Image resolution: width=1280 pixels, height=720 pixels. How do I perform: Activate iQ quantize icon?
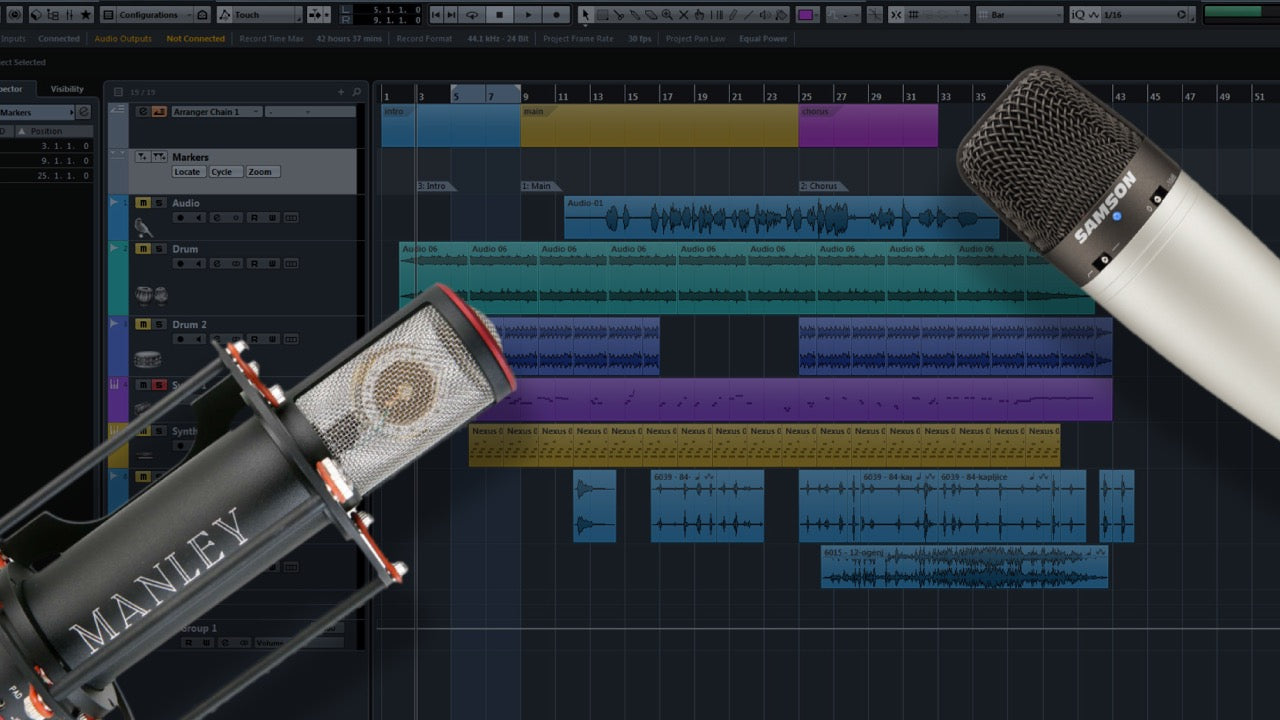tap(1078, 15)
